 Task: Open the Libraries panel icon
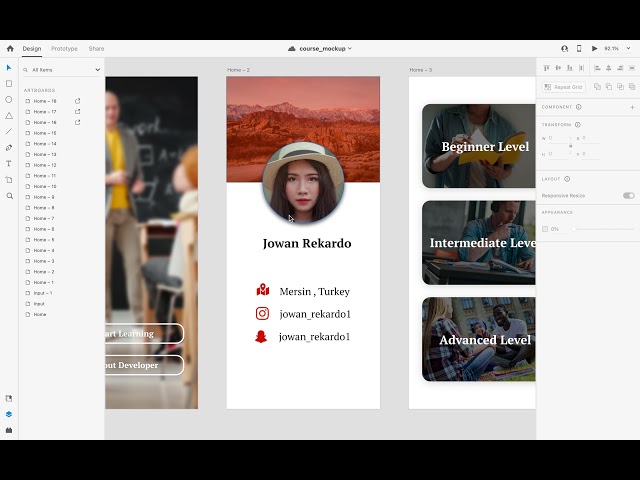pyautogui.click(x=9, y=398)
